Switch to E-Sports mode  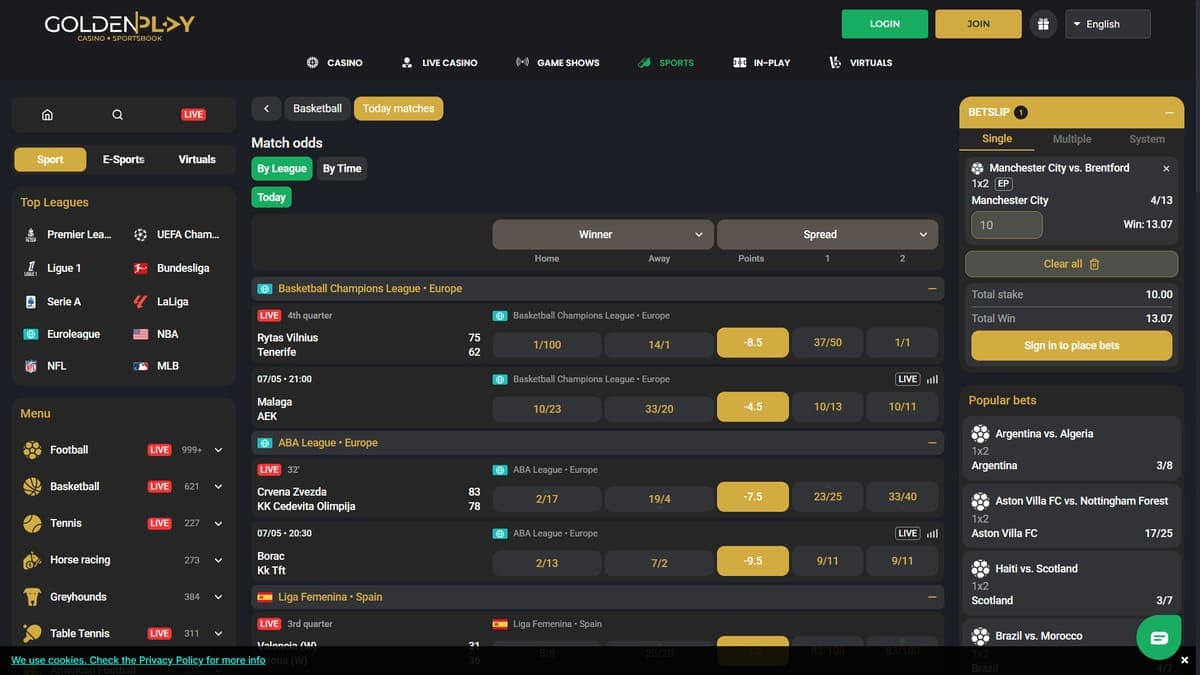point(123,159)
